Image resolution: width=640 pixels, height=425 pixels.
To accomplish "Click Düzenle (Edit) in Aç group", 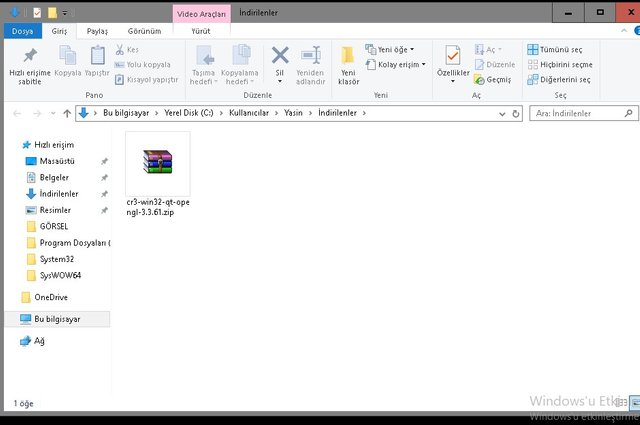I will click(x=495, y=65).
